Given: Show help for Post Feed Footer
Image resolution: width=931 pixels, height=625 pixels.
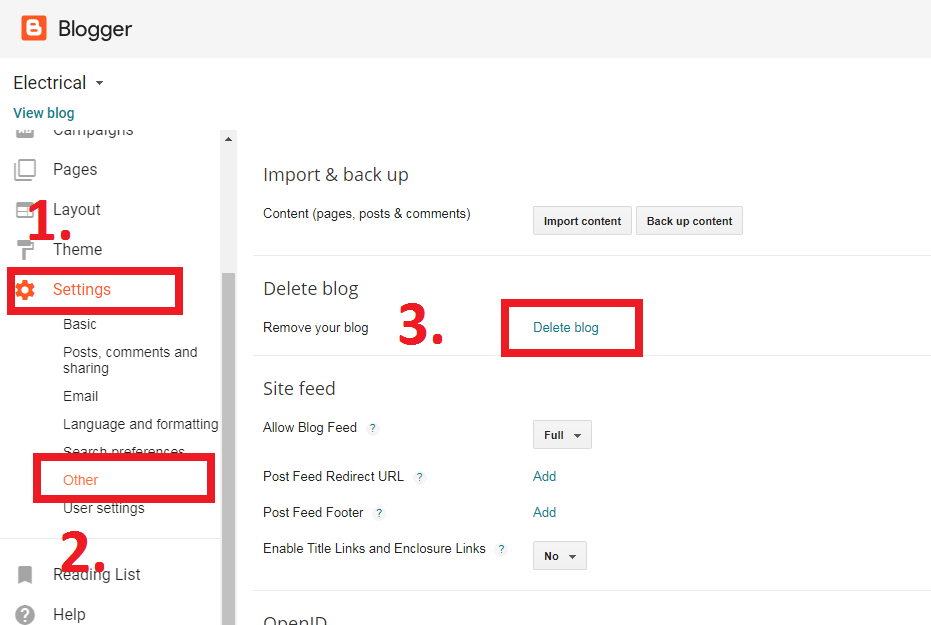Looking at the screenshot, I should [x=379, y=513].
